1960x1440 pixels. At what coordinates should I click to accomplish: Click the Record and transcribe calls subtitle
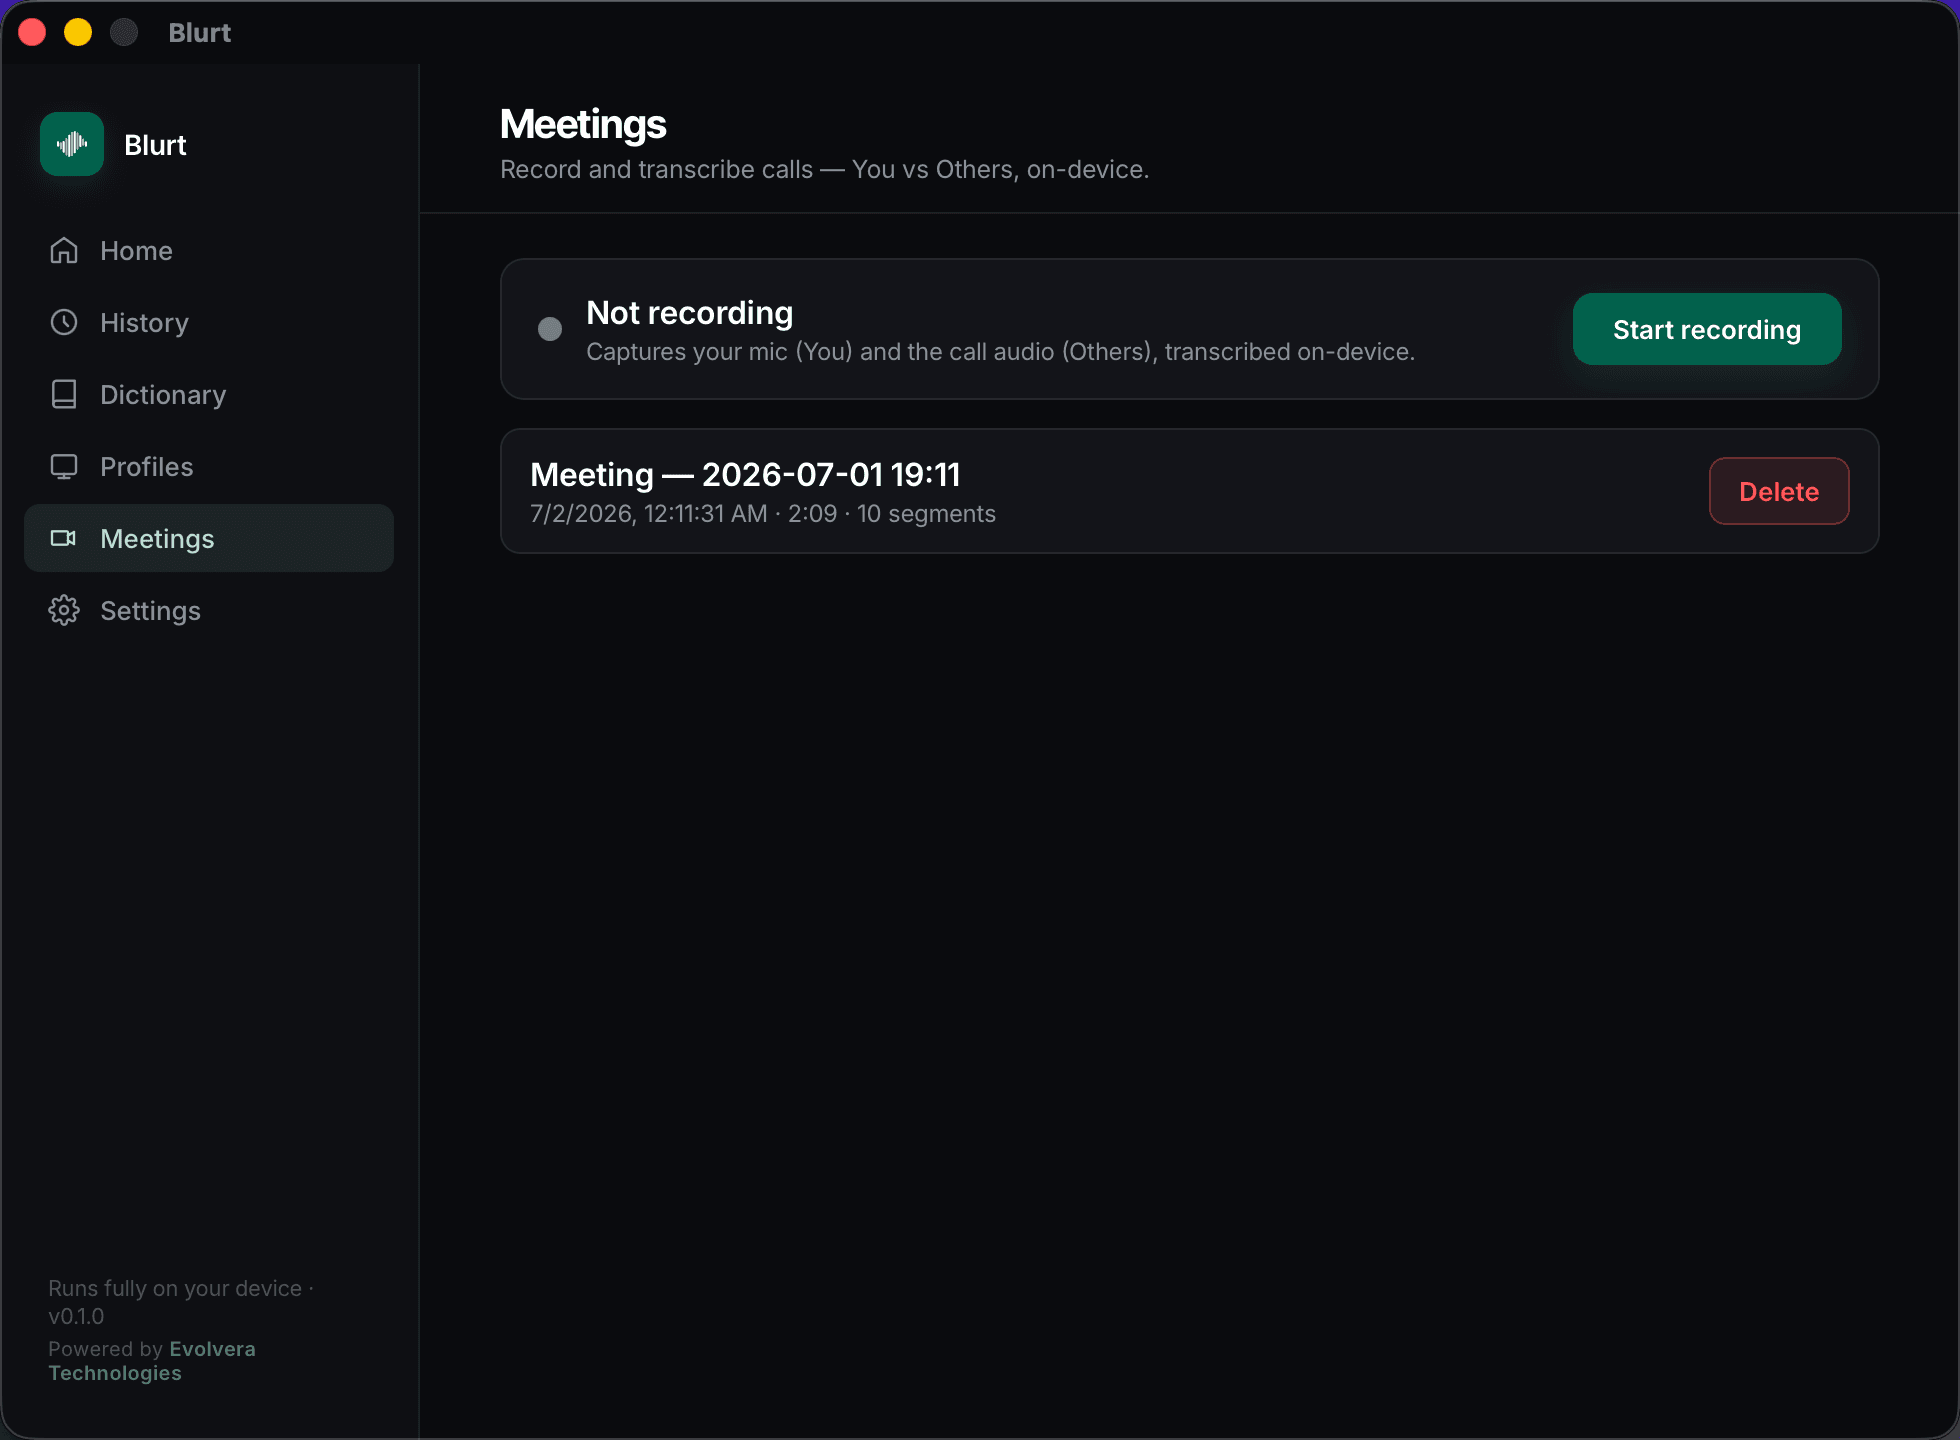pos(825,170)
